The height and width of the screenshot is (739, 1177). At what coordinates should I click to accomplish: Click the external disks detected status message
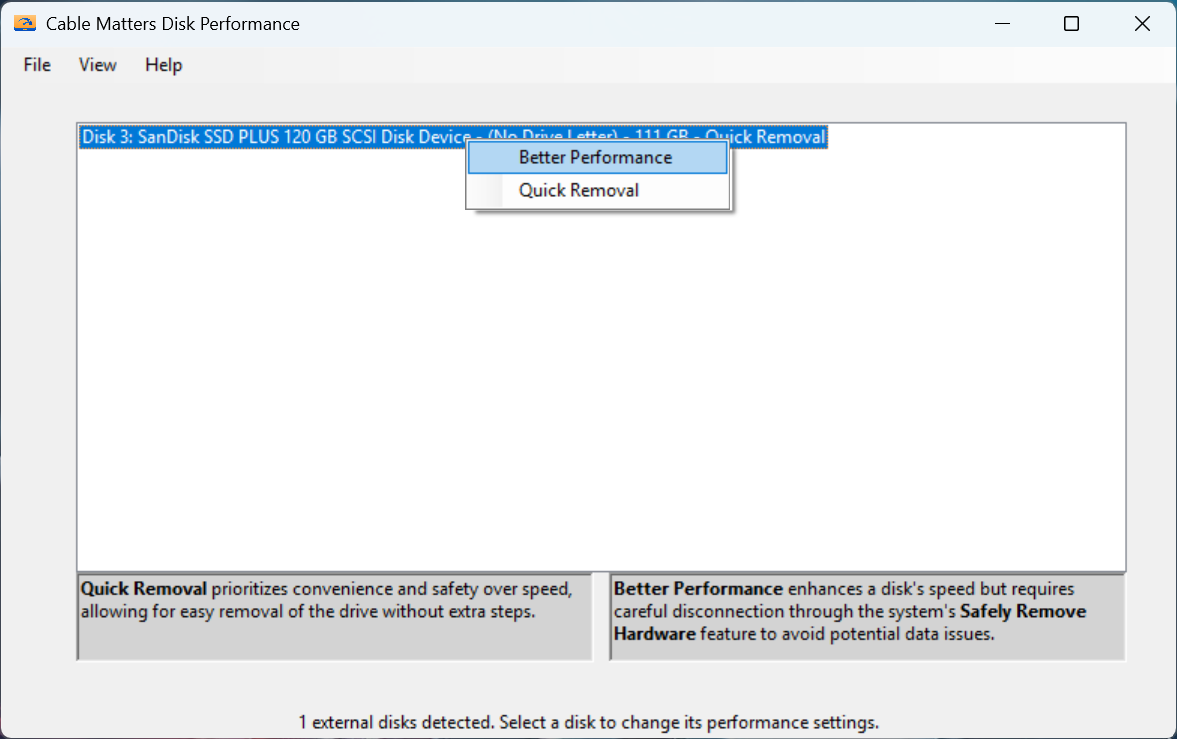(x=588, y=722)
